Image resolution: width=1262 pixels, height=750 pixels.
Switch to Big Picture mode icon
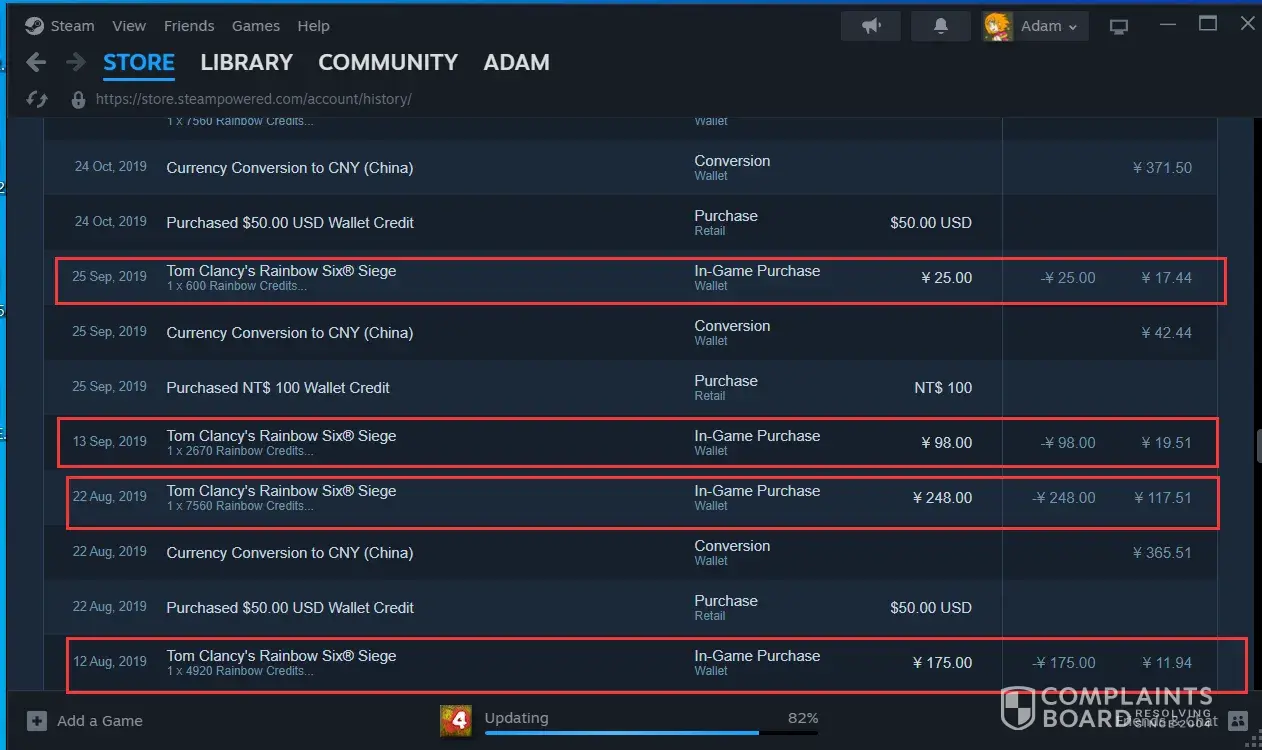tap(1119, 27)
